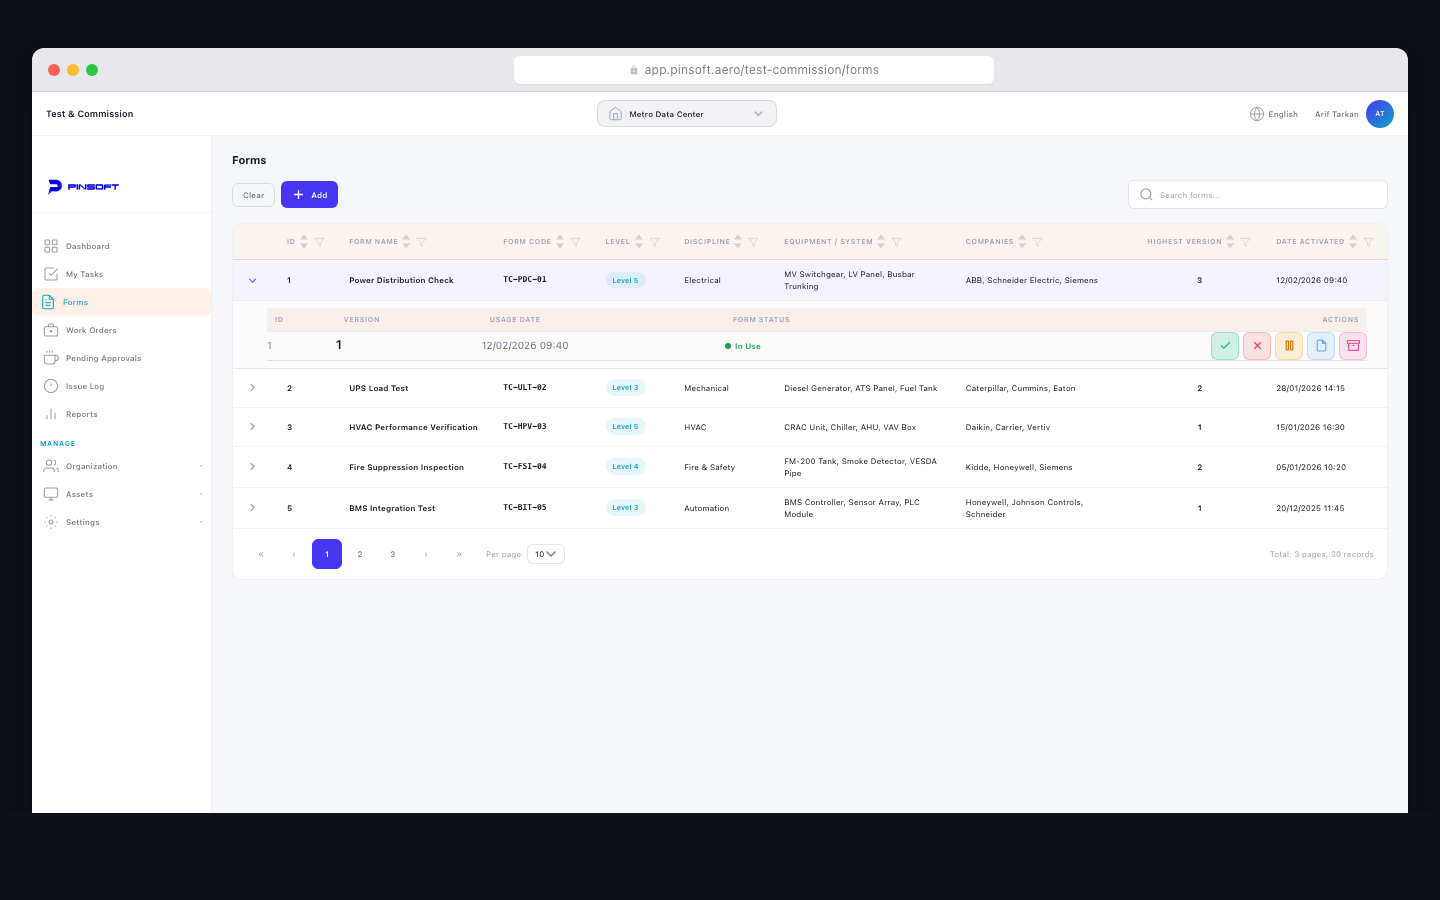Open the Metro Data Center site dropdown
This screenshot has width=1440, height=900.
[686, 114]
